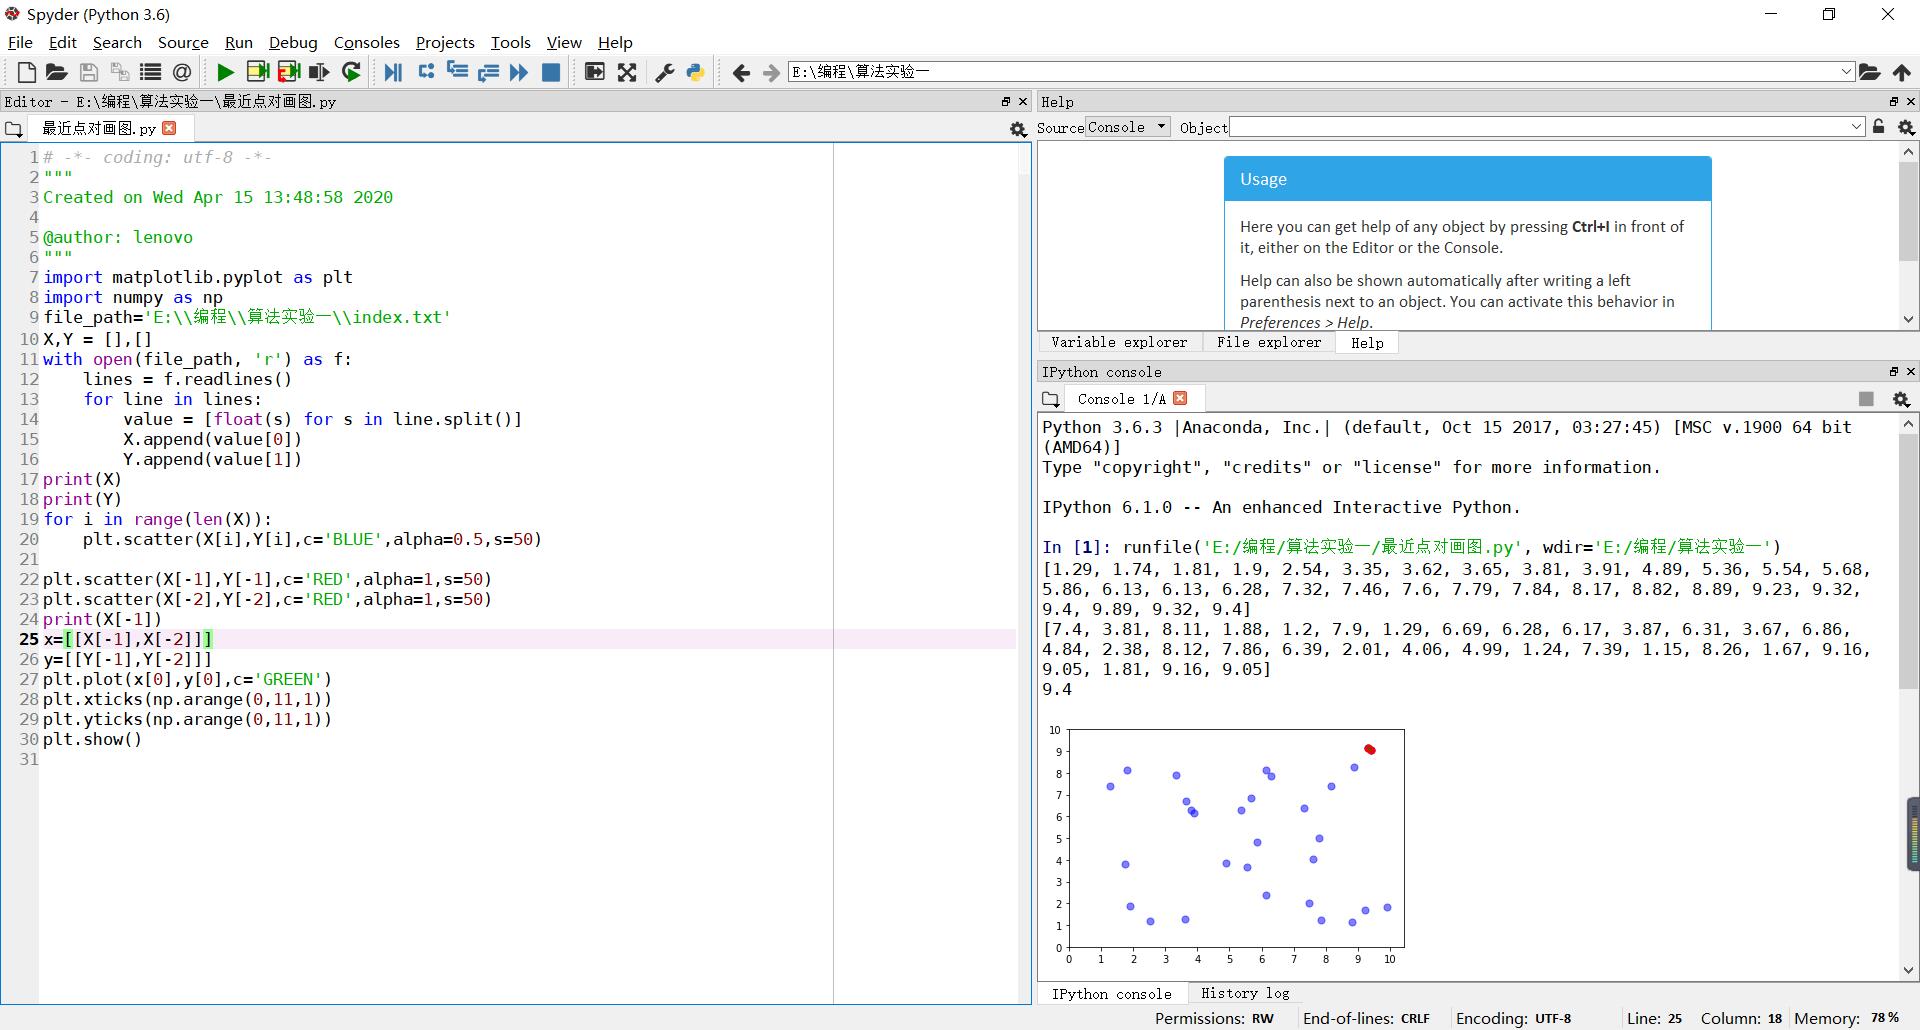Toggle fullscreen mode toolbar icon

coord(627,72)
